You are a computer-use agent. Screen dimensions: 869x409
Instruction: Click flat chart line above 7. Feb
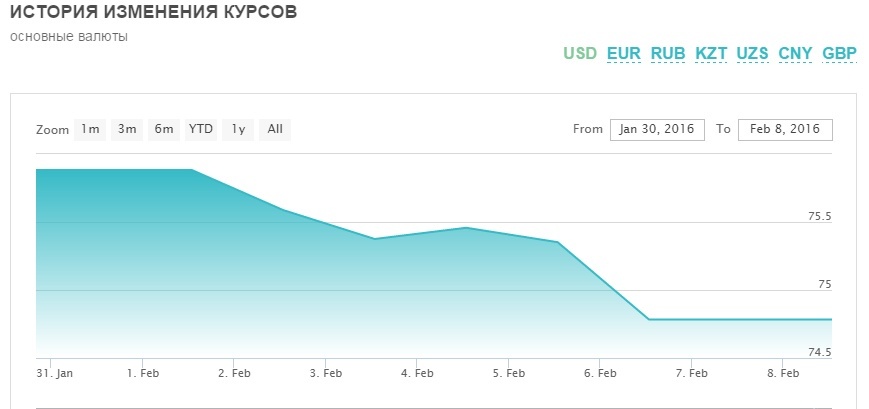pos(691,319)
